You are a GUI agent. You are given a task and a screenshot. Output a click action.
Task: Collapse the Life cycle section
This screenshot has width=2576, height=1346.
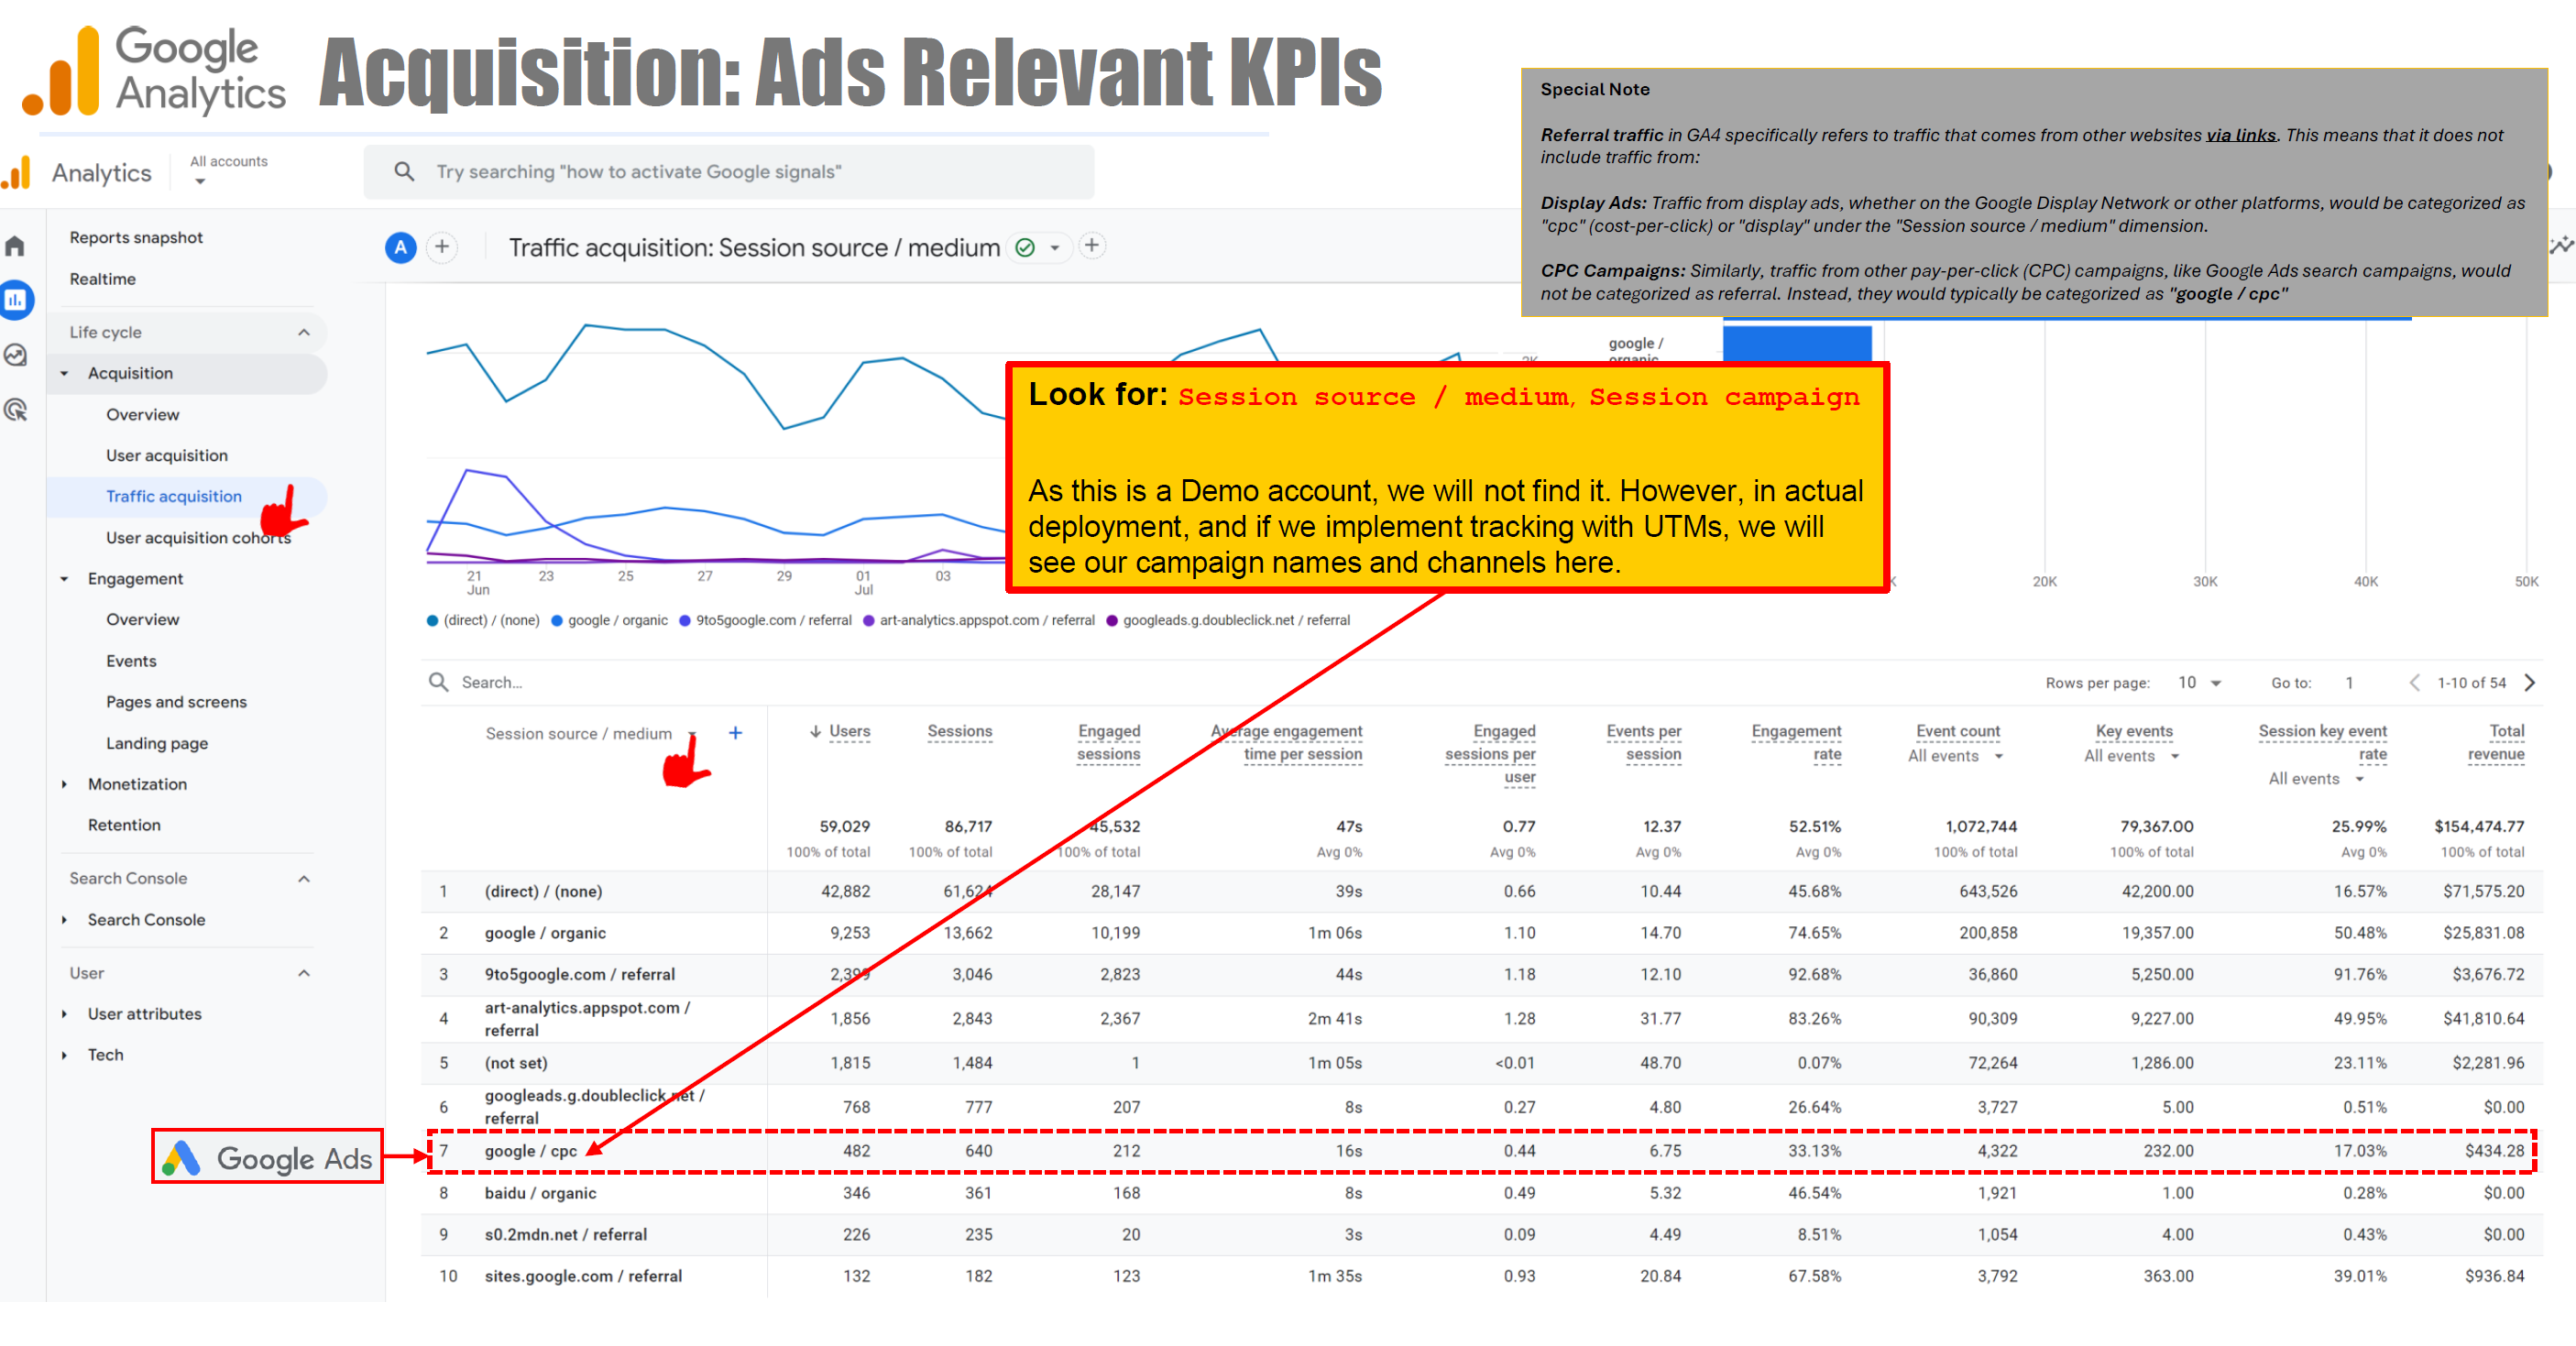tap(304, 332)
